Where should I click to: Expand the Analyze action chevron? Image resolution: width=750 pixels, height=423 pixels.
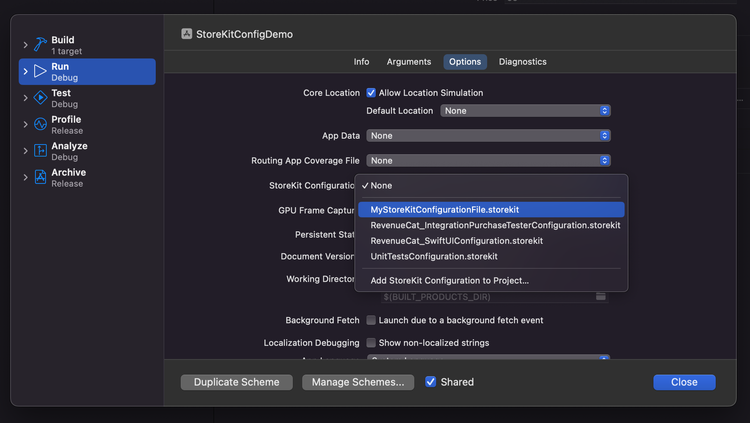tap(25, 151)
